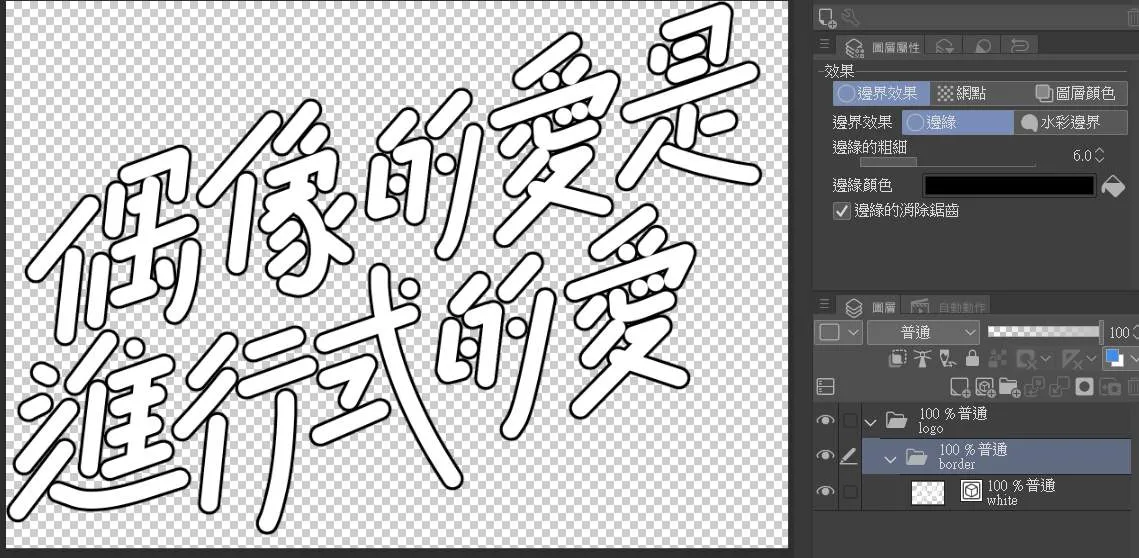This screenshot has width=1139, height=558.
Task: Click the paint bucket beside edge color
Action: [1111, 186]
